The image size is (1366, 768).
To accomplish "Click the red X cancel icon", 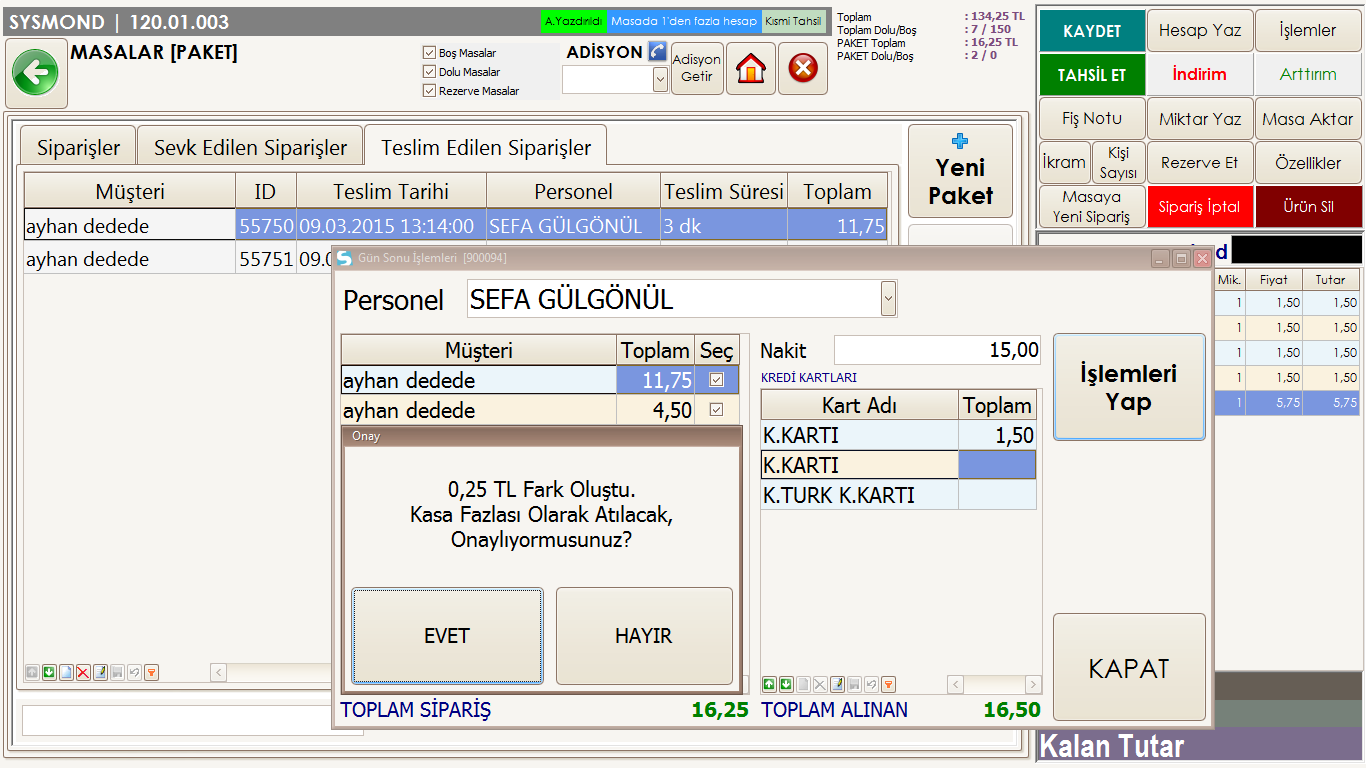I will 803,69.
